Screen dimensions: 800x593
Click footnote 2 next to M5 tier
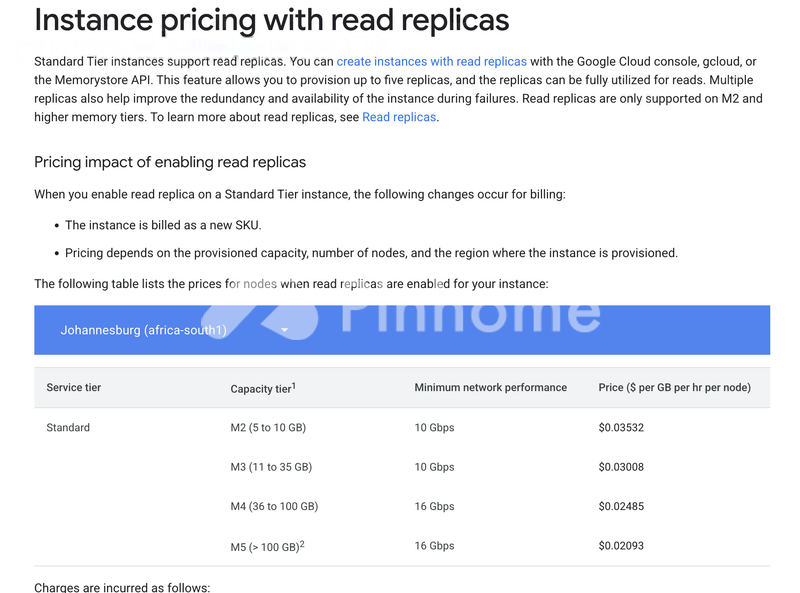(x=301, y=543)
